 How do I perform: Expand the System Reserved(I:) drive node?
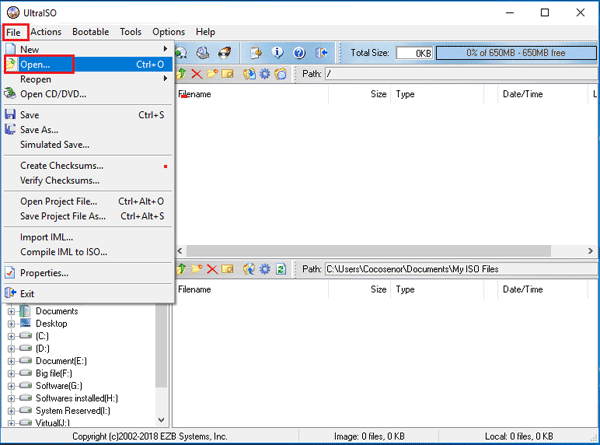(11, 411)
